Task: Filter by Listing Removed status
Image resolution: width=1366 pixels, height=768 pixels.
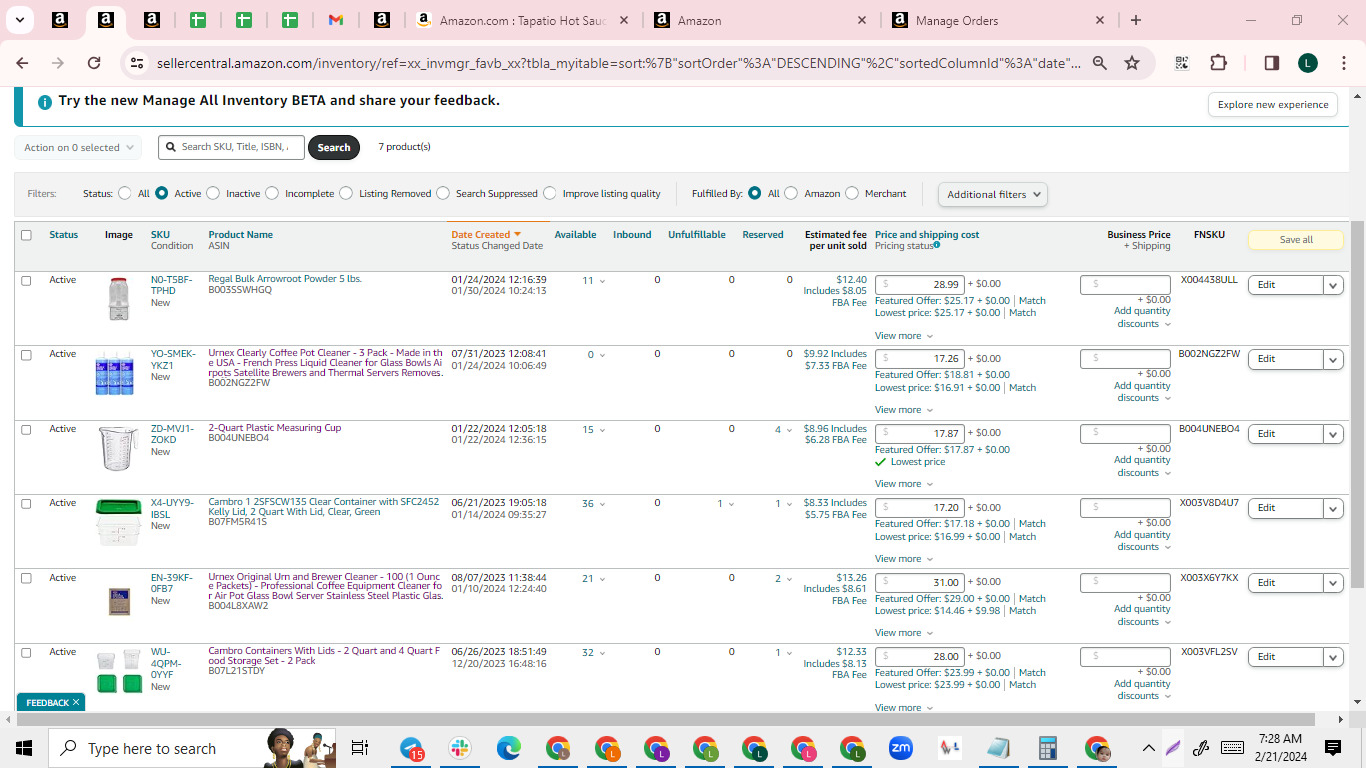Action: (x=346, y=194)
